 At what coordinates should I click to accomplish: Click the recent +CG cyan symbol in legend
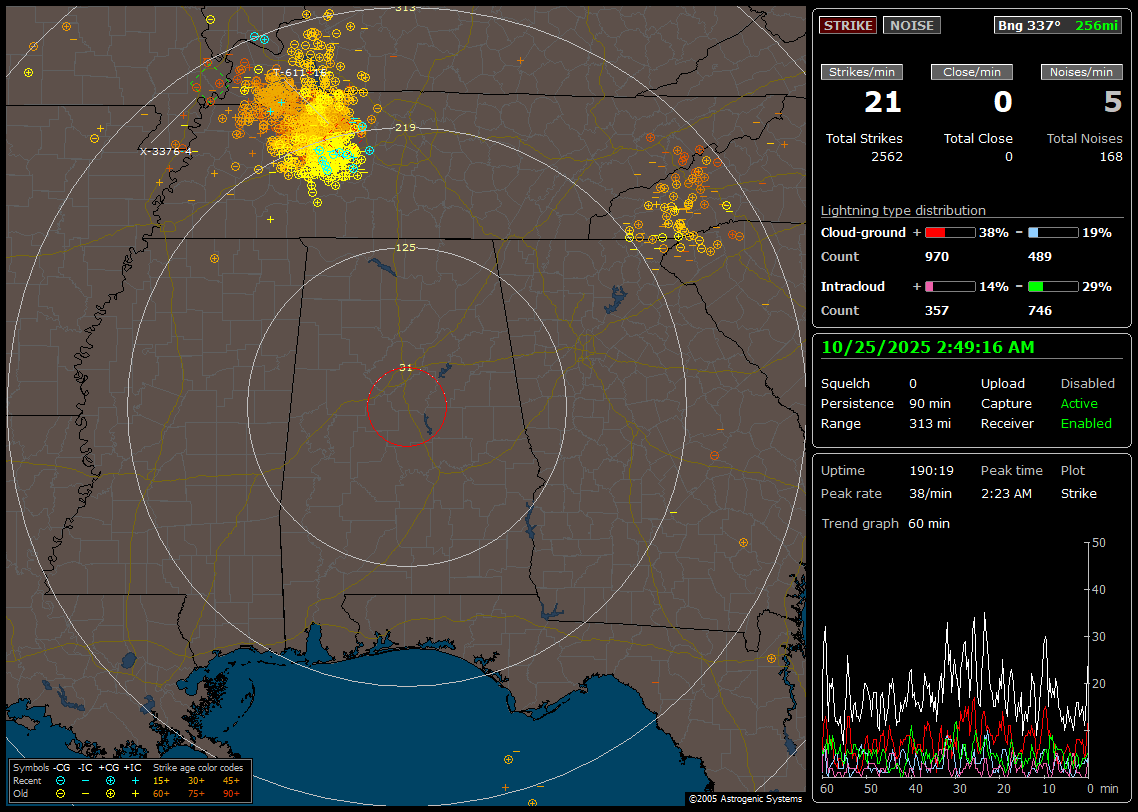110,780
